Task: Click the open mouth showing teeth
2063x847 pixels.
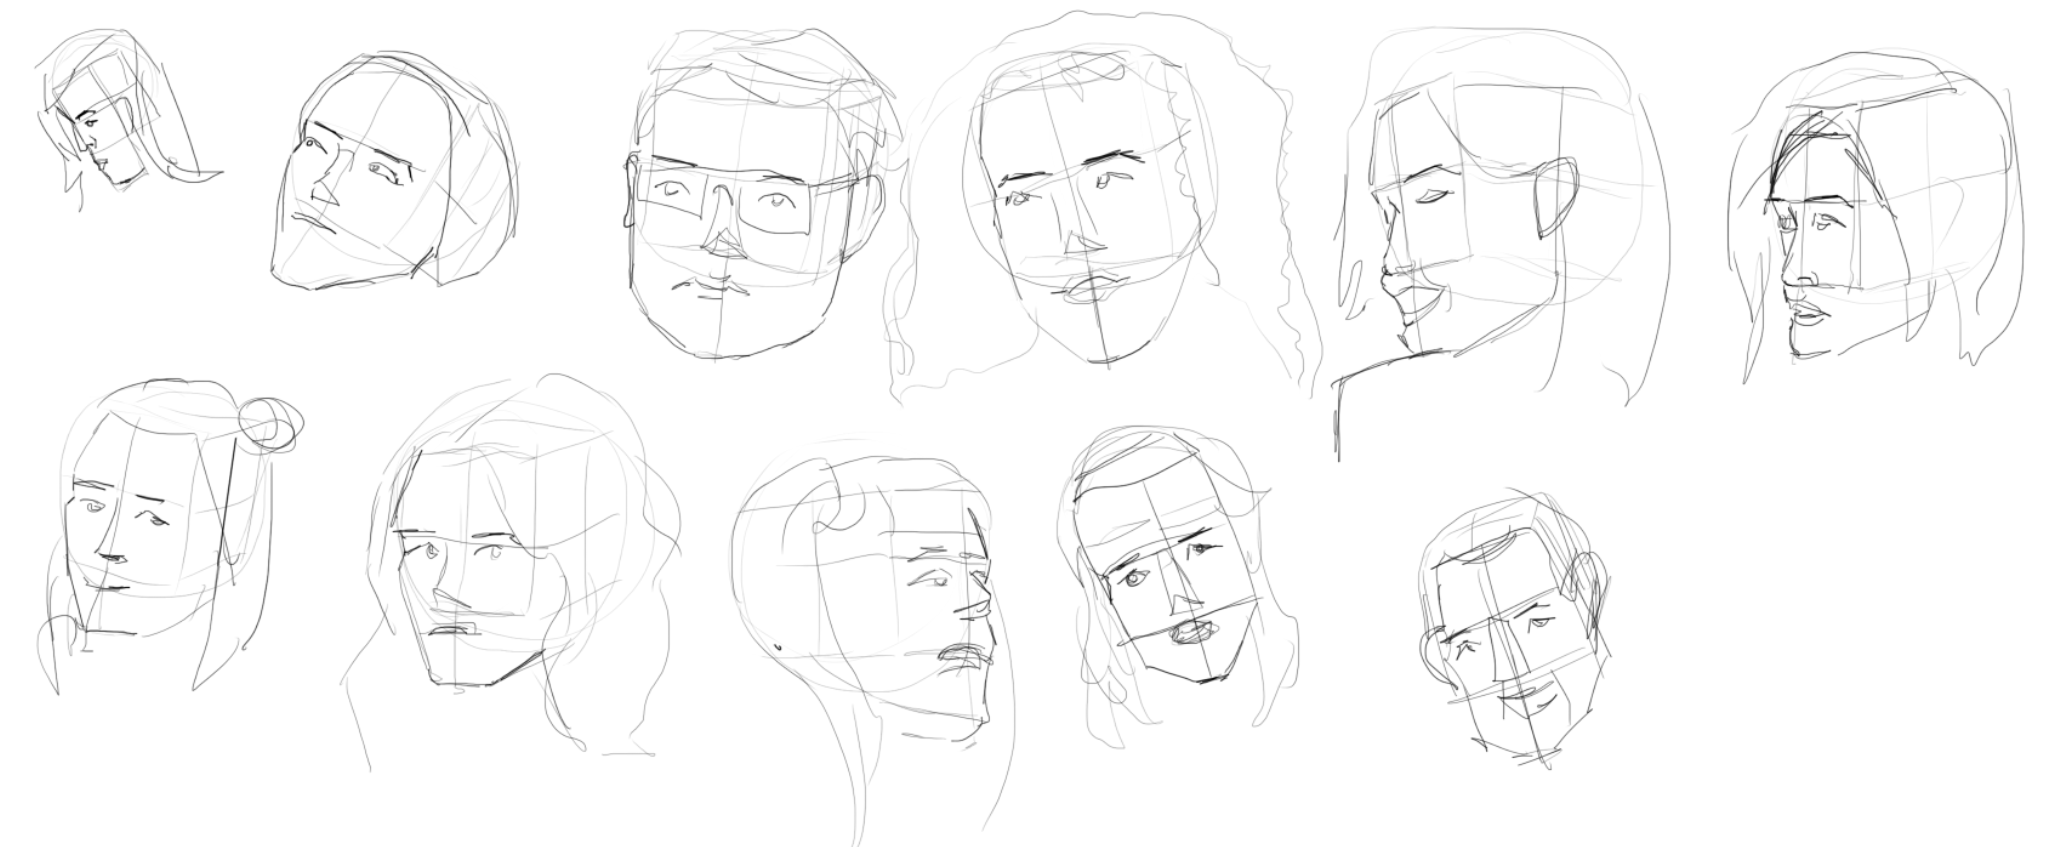Action: tap(1192, 633)
